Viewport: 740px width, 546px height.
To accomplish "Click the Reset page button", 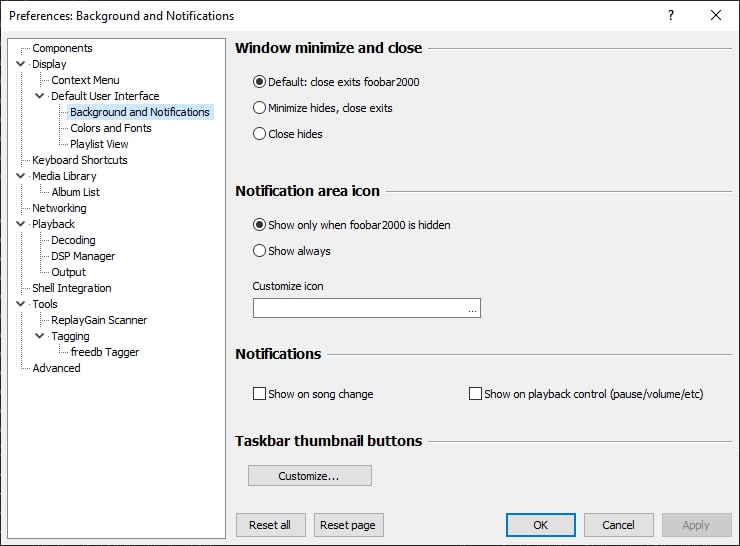I will (x=348, y=525).
